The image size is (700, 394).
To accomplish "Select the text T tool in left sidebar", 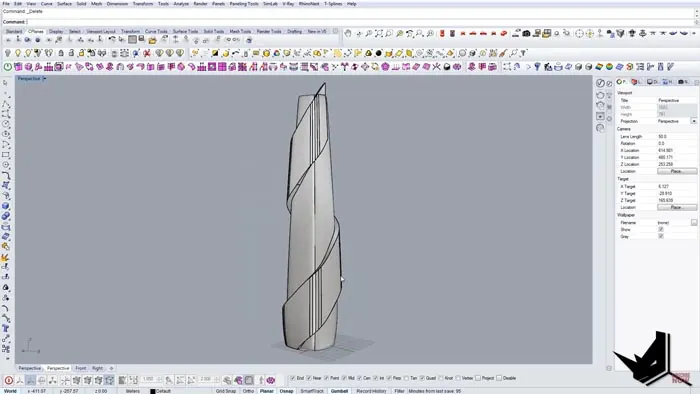I will 5,329.
